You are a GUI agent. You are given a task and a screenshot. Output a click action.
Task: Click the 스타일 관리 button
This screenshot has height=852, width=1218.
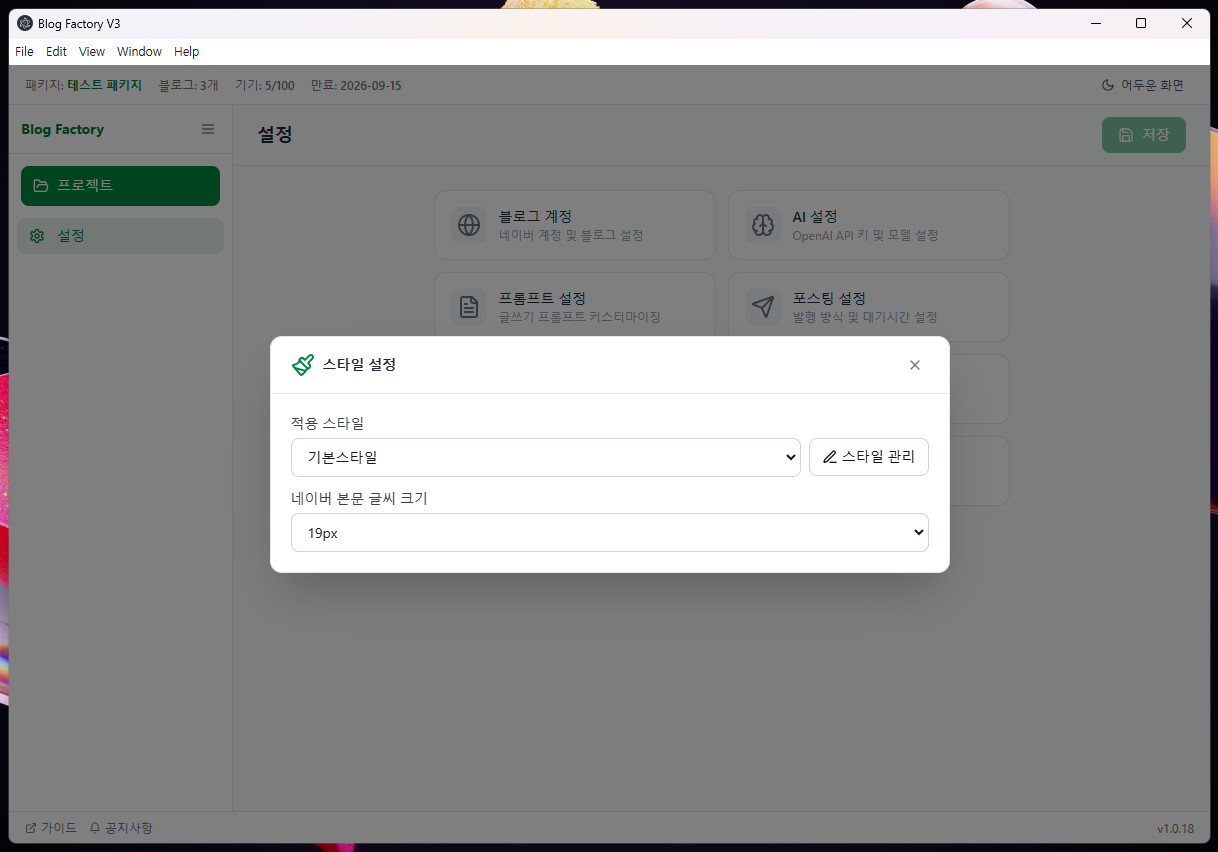[868, 457]
